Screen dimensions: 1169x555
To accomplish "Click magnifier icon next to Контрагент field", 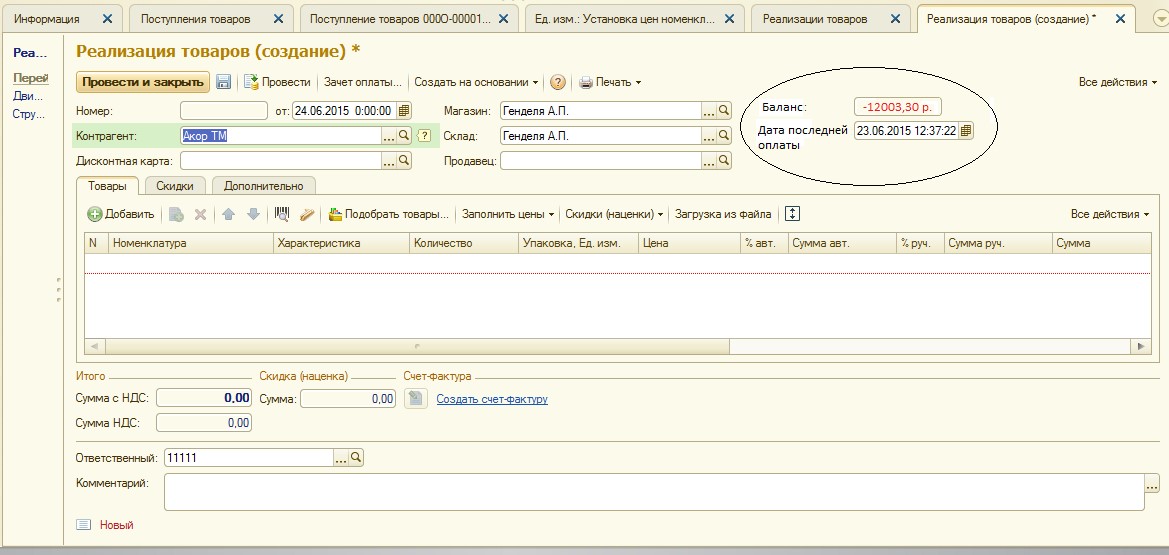I will (405, 136).
